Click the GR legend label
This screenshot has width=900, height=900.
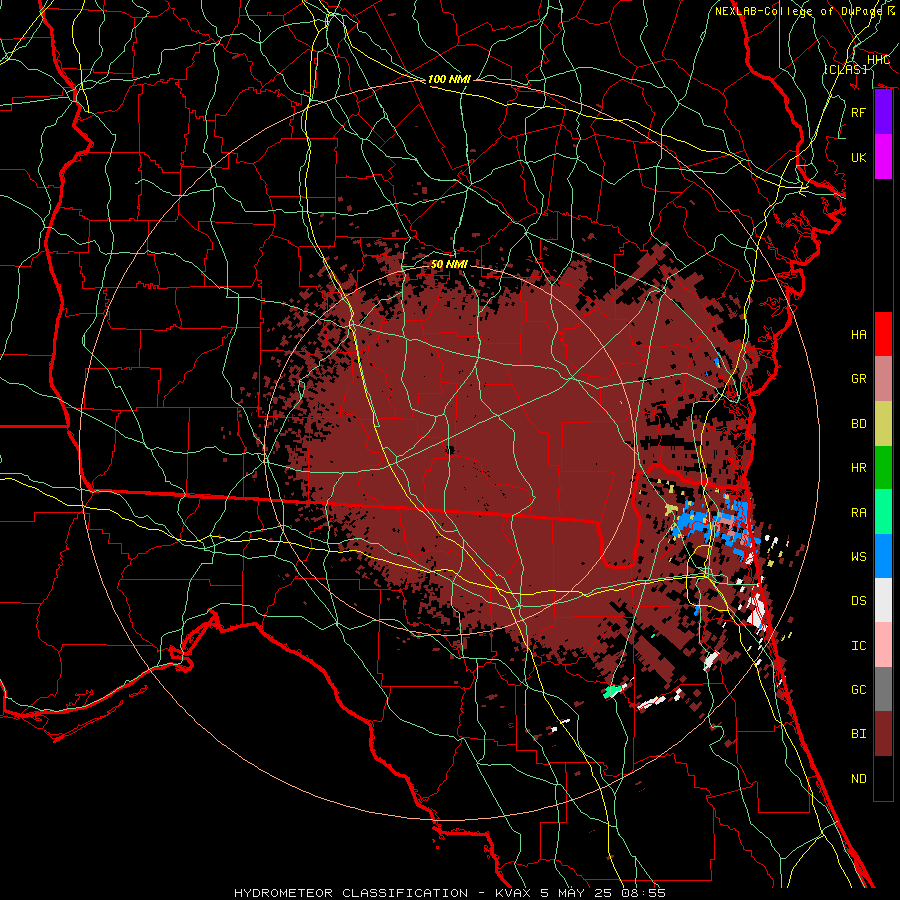point(858,379)
